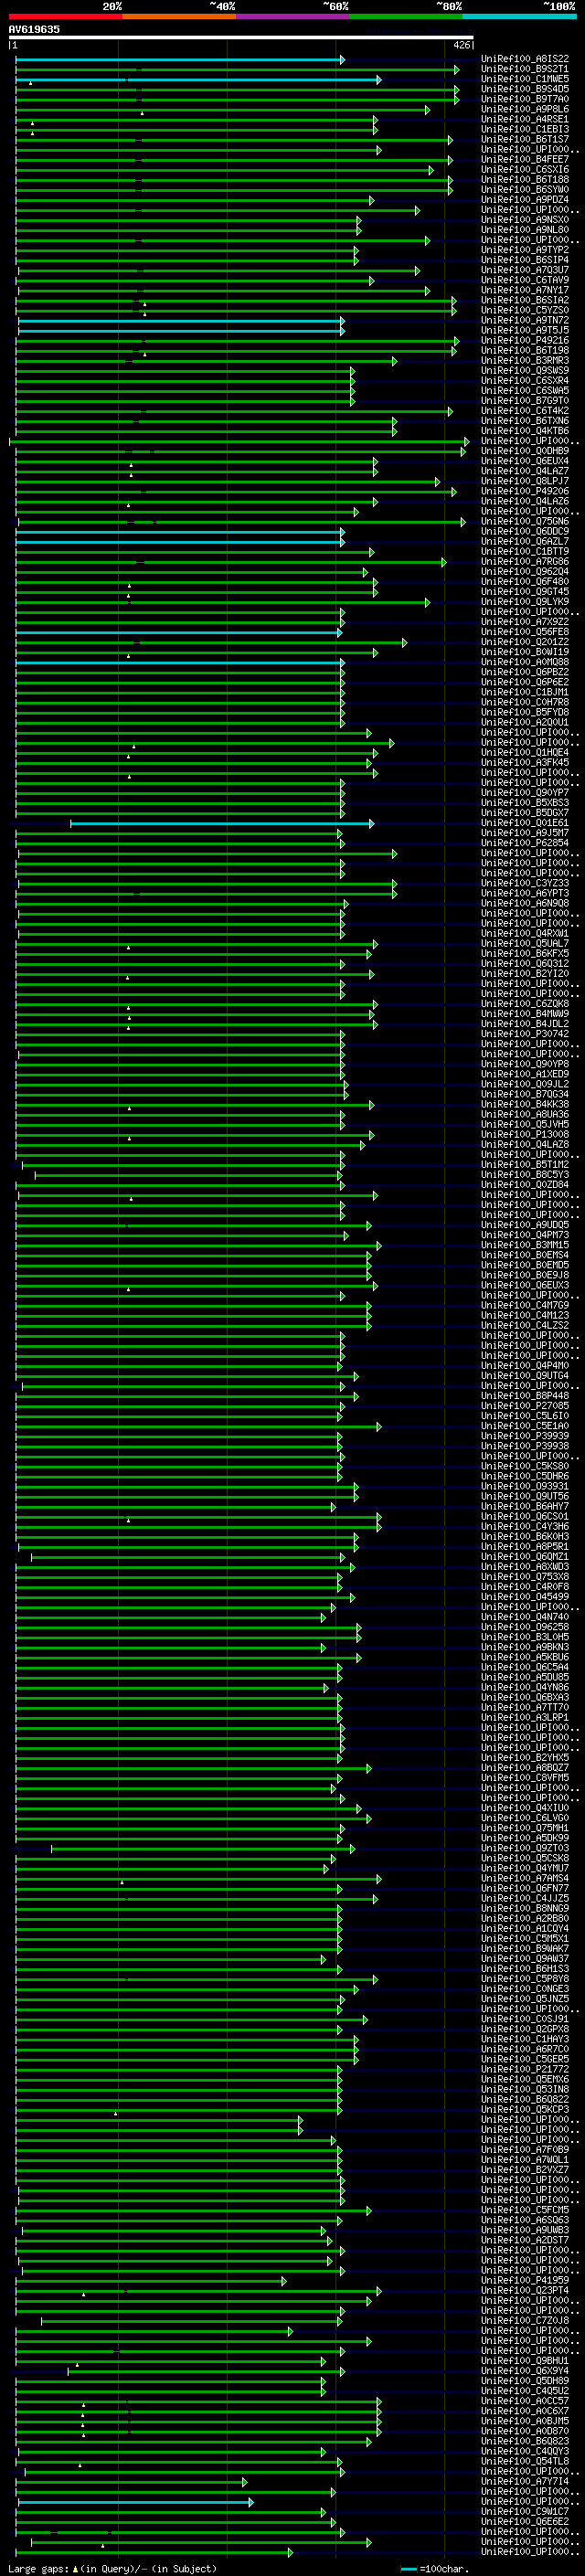Click the green alignment bar for UniRef100_B9S2T1
The image size is (585, 2576).
[237, 70]
